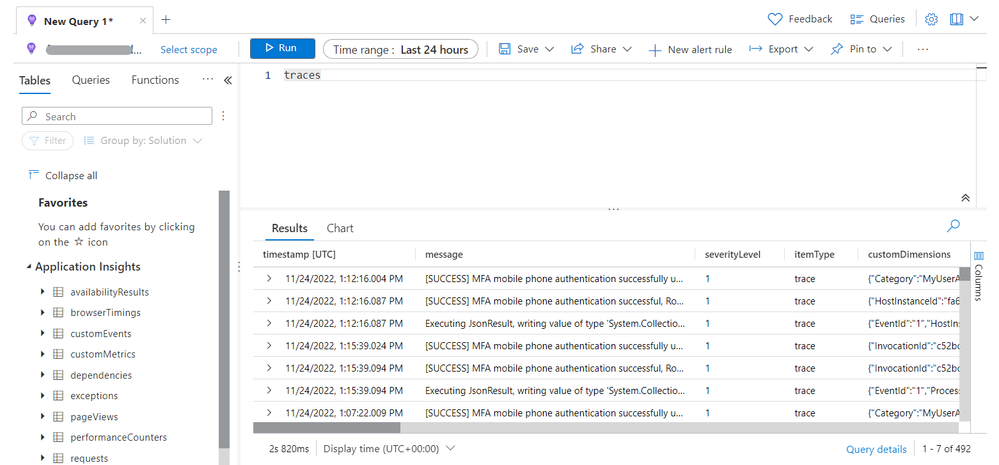
Task: Switch to the Queries side panel tab
Action: pyautogui.click(x=90, y=80)
